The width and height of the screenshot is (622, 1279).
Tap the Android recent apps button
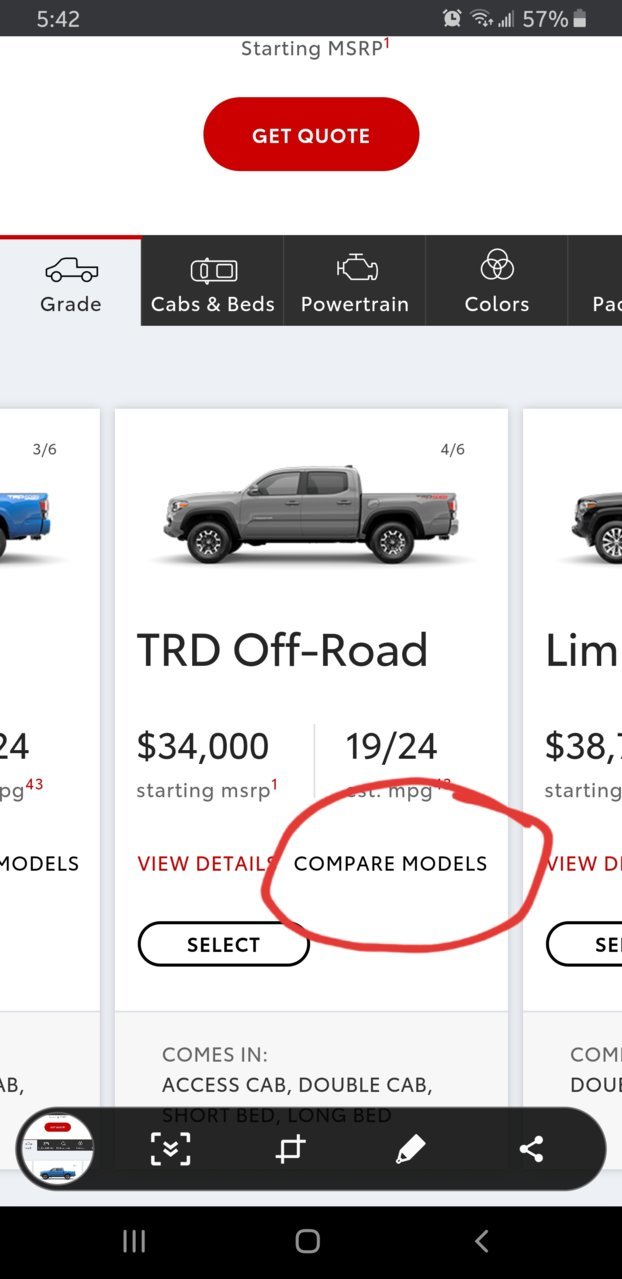[134, 1241]
